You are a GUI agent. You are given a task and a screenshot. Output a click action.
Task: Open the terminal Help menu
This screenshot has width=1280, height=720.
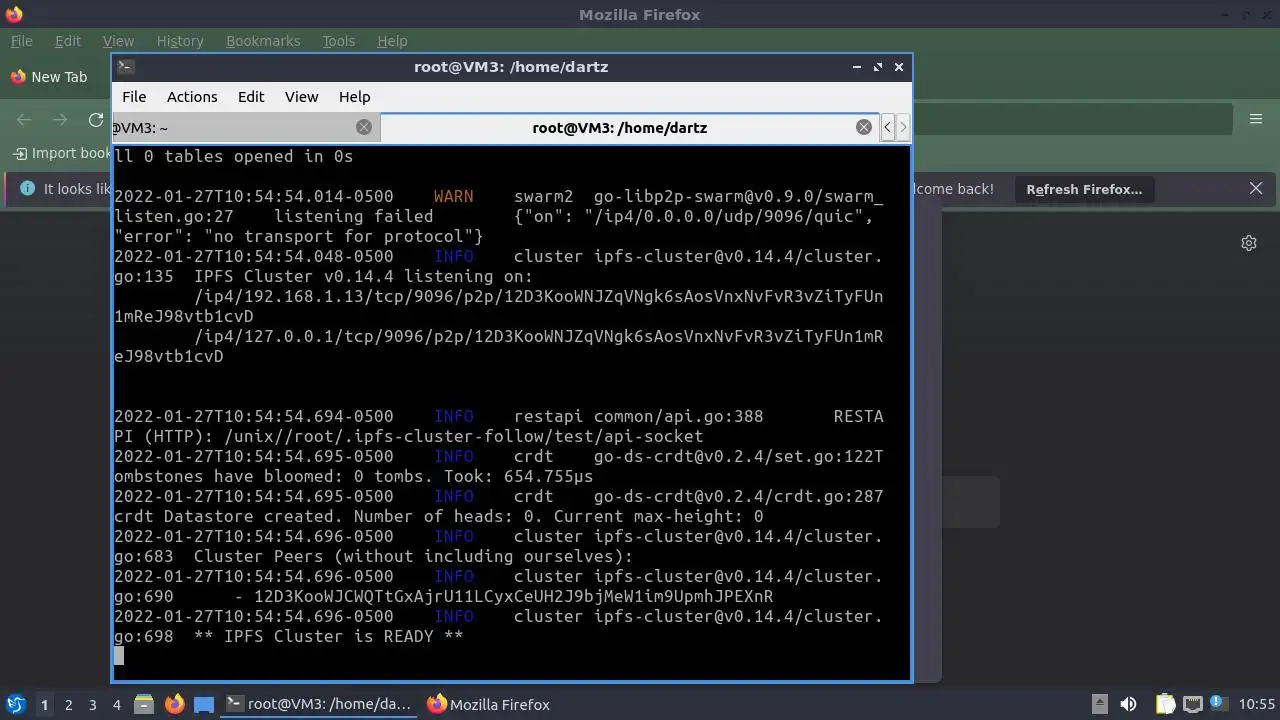point(354,97)
